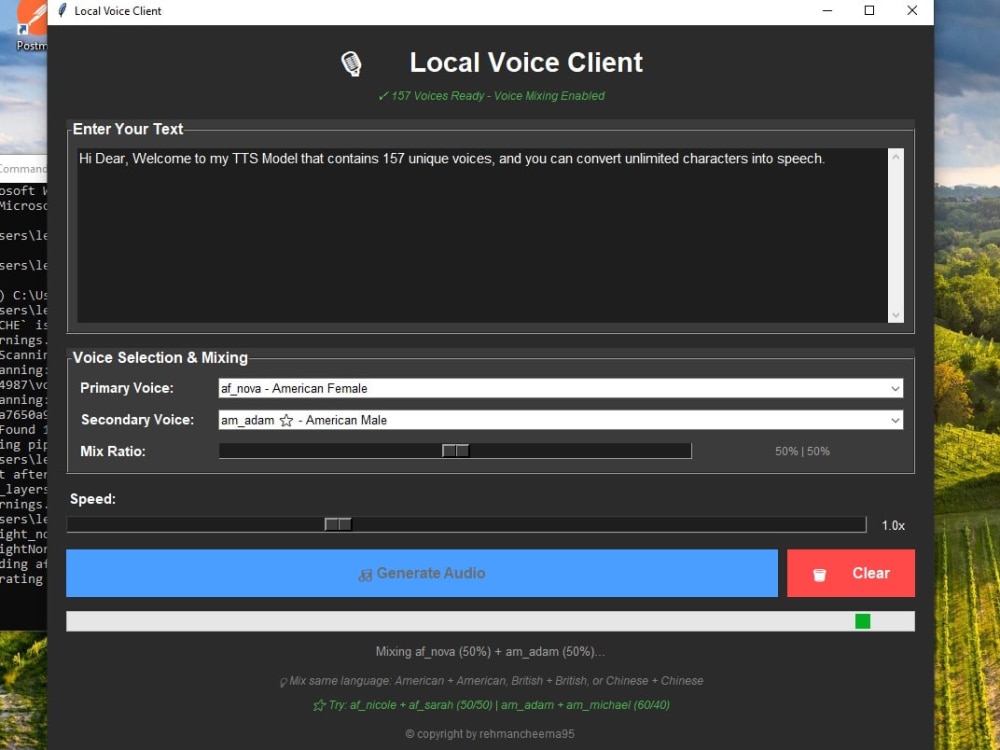Click the text box scrollbar up arrow
This screenshot has height=750, width=1000.
pos(896,157)
